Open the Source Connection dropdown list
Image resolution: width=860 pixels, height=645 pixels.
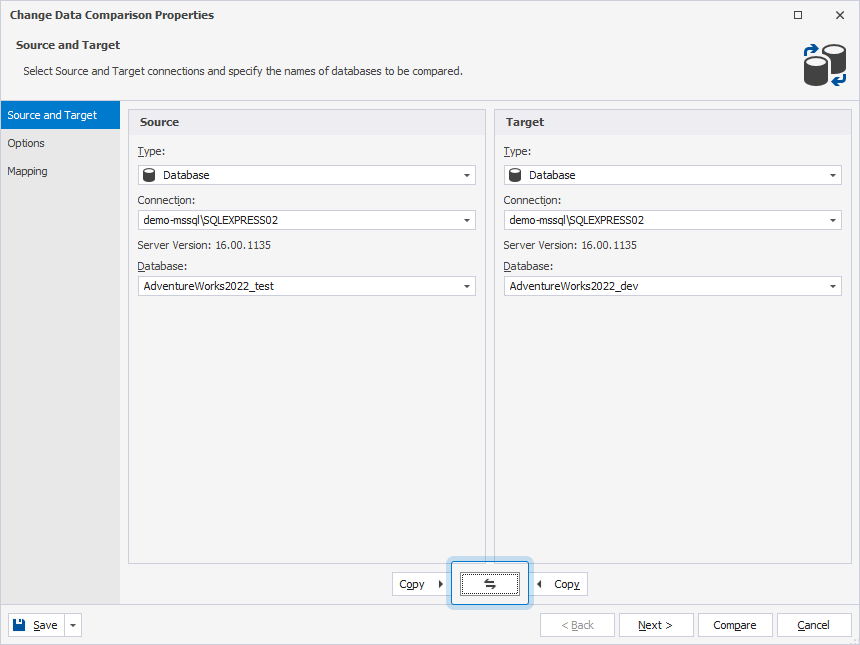click(x=466, y=220)
